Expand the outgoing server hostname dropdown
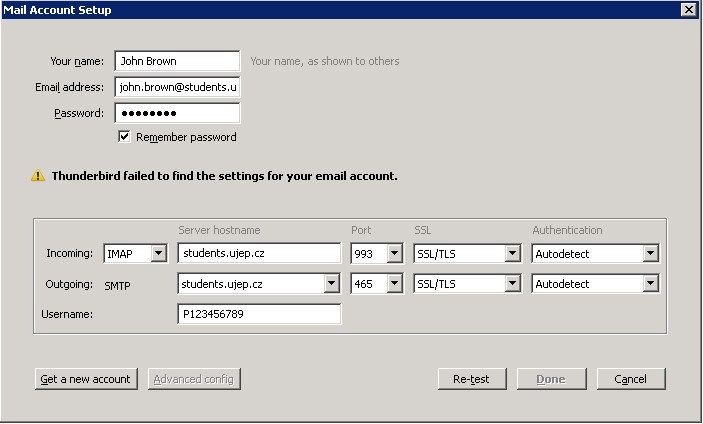This screenshot has width=703, height=424. [332, 284]
